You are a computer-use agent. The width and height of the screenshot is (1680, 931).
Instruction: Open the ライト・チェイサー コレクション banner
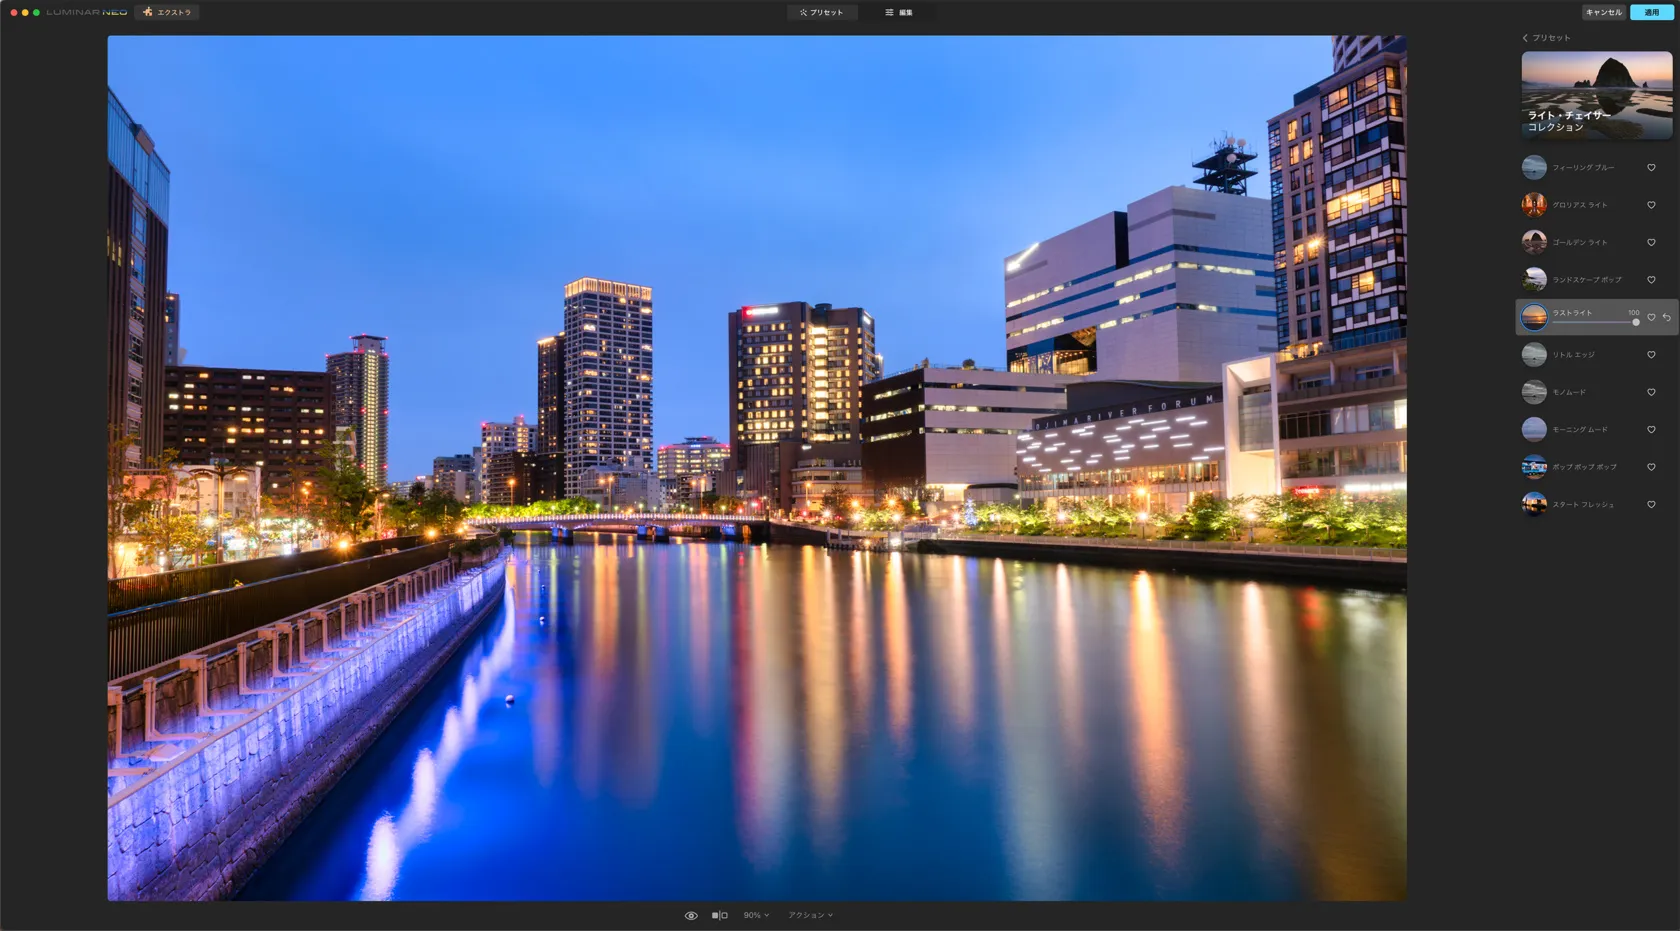click(x=1596, y=95)
